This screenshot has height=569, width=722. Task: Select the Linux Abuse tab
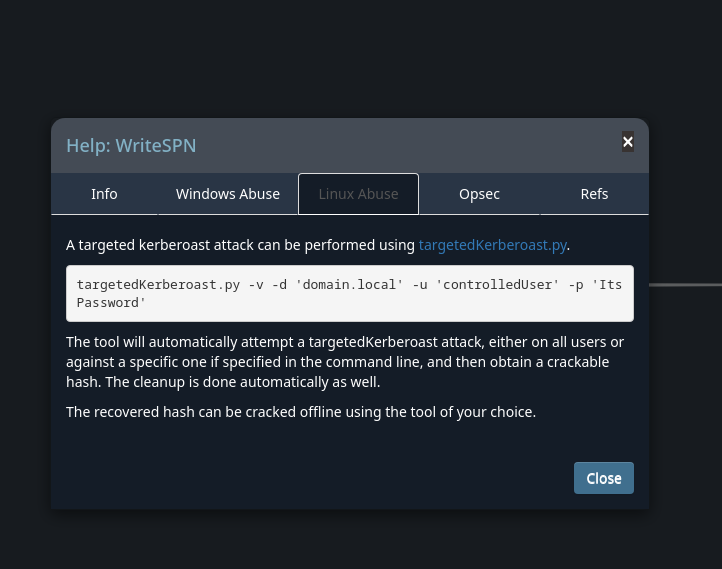358,194
